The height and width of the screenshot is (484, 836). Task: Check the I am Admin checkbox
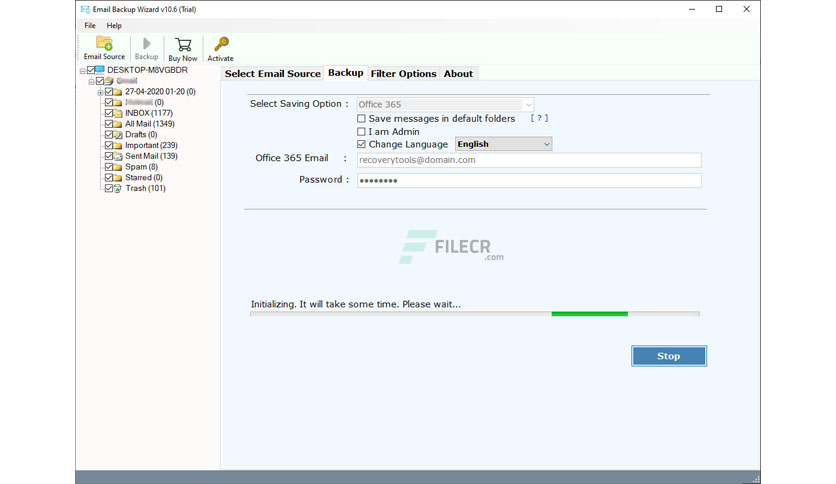(x=361, y=131)
